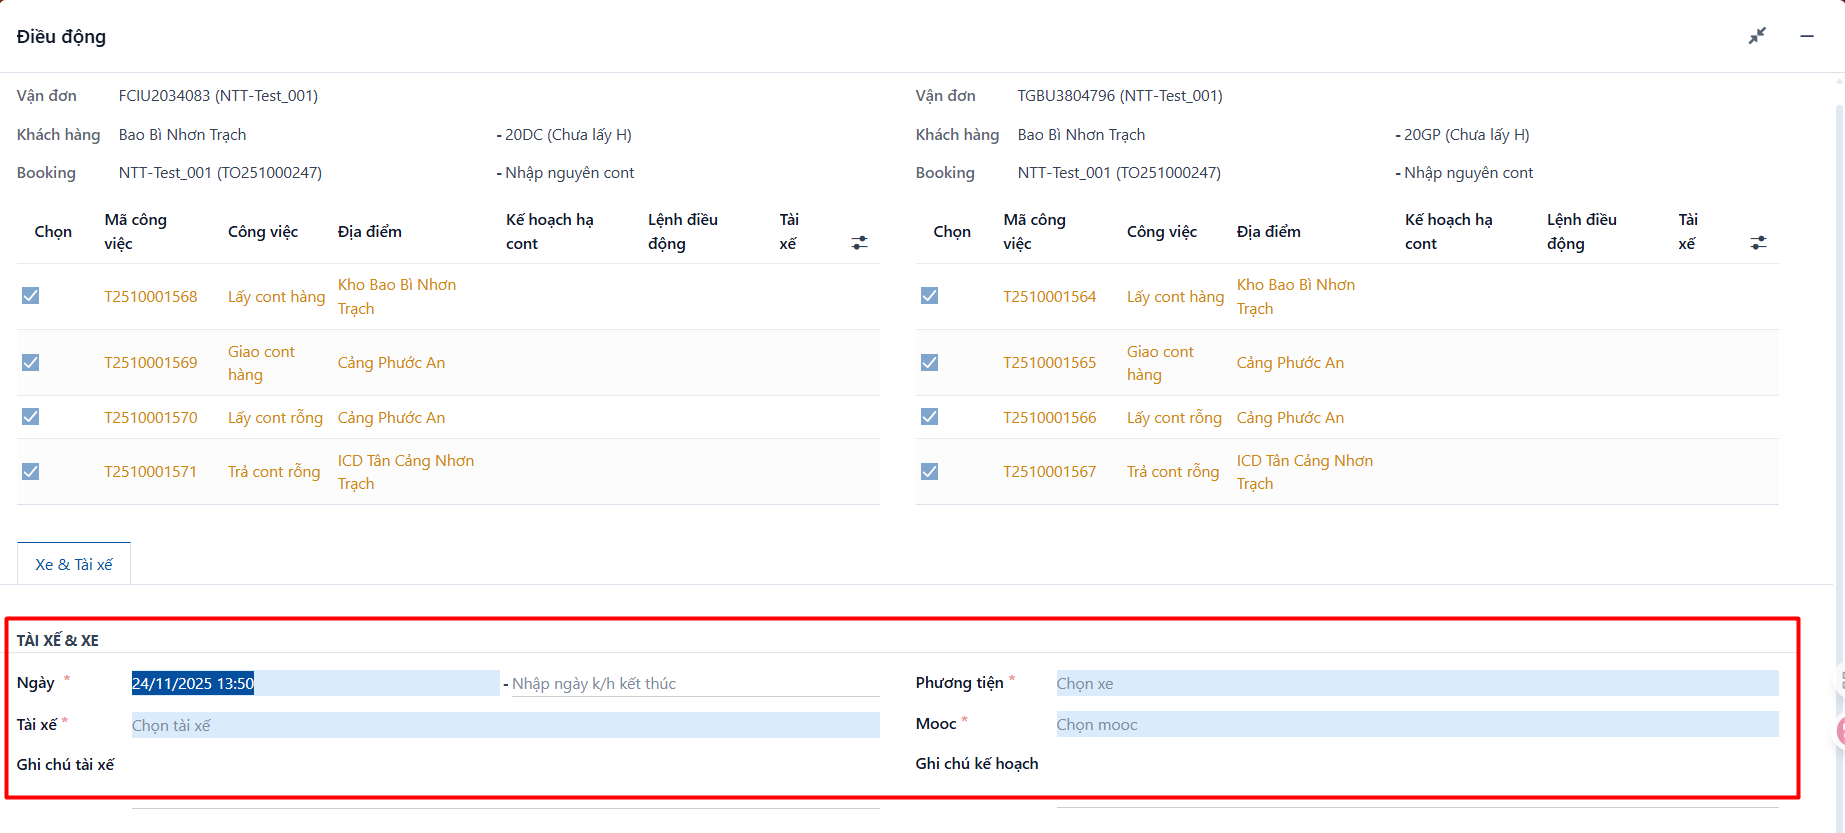Image resolution: width=1845 pixels, height=833 pixels.
Task: Switch to the Xe & Tài xế tab
Action: pos(74,564)
